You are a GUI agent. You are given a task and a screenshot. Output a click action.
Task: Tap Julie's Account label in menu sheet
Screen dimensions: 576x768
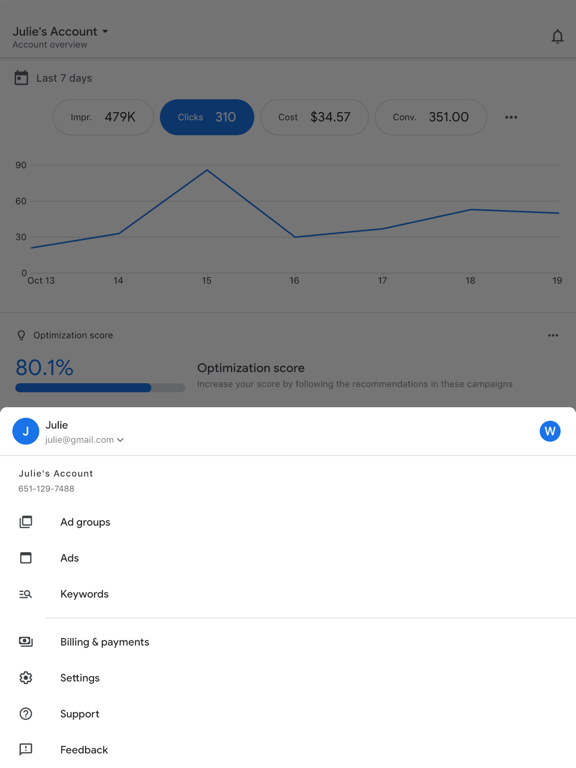[x=56, y=474]
